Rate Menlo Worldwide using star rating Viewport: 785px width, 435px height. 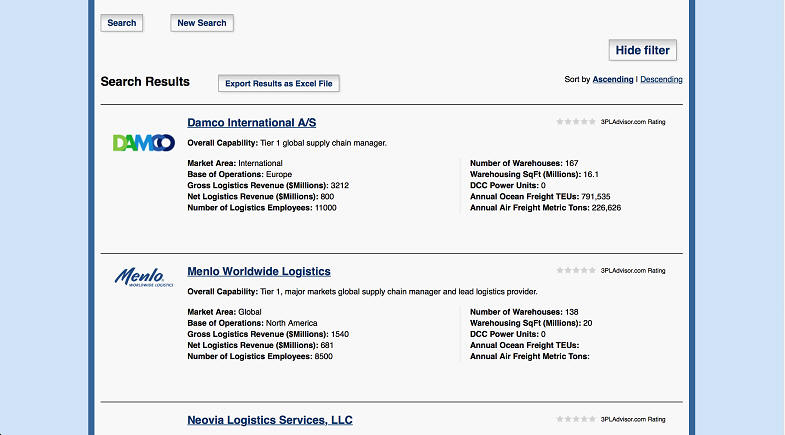[576, 270]
